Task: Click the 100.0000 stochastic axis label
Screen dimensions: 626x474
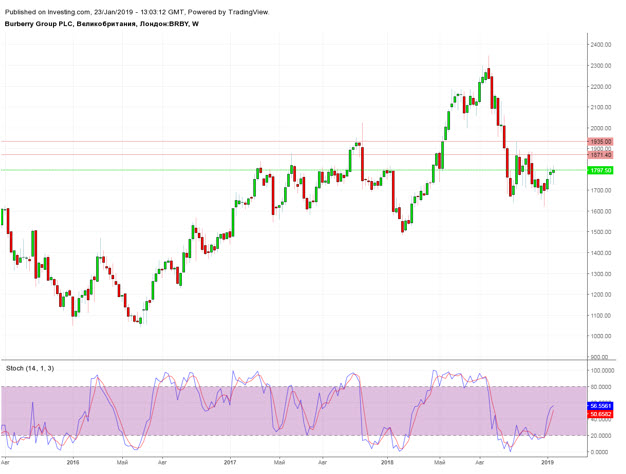Action: pos(602,371)
